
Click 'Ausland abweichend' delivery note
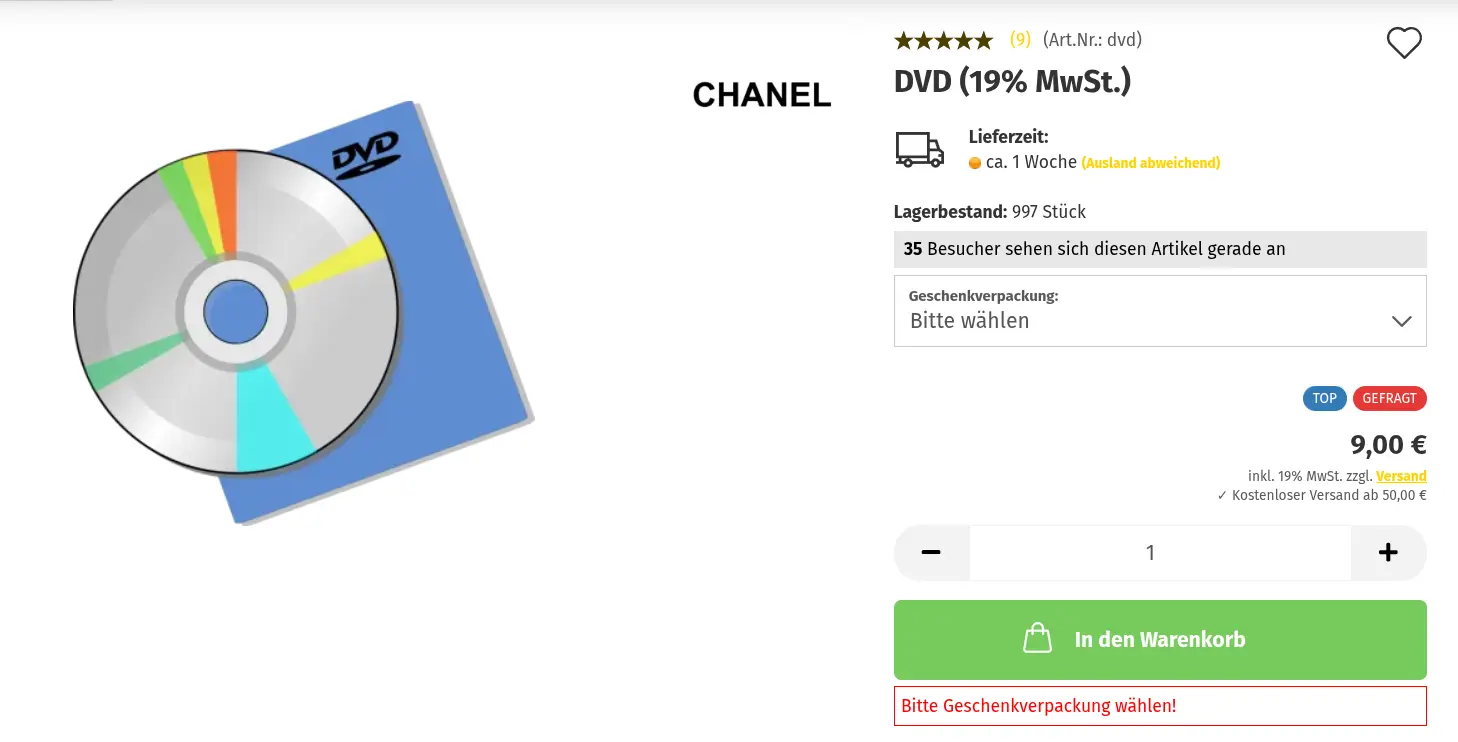1151,163
